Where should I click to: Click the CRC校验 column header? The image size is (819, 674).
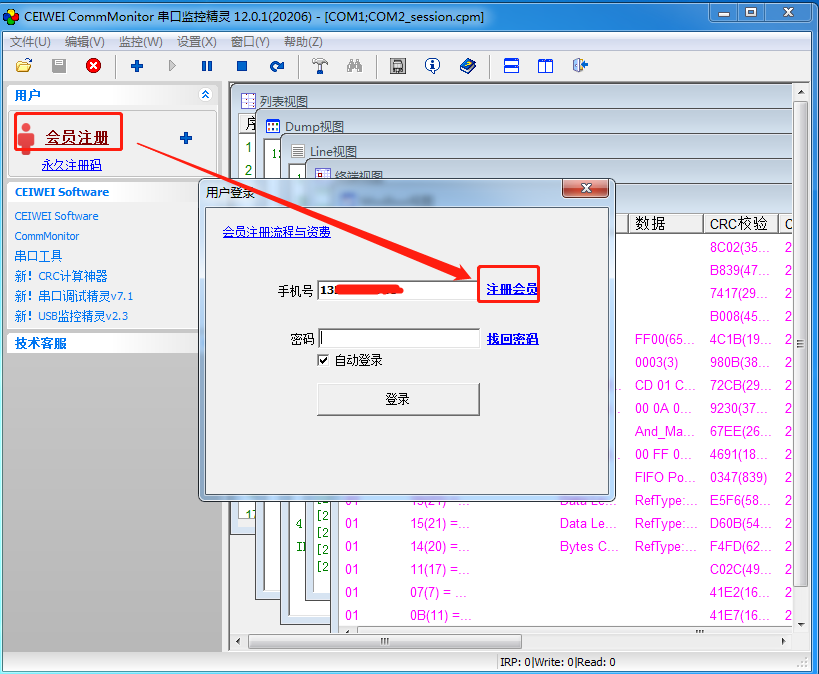point(740,224)
